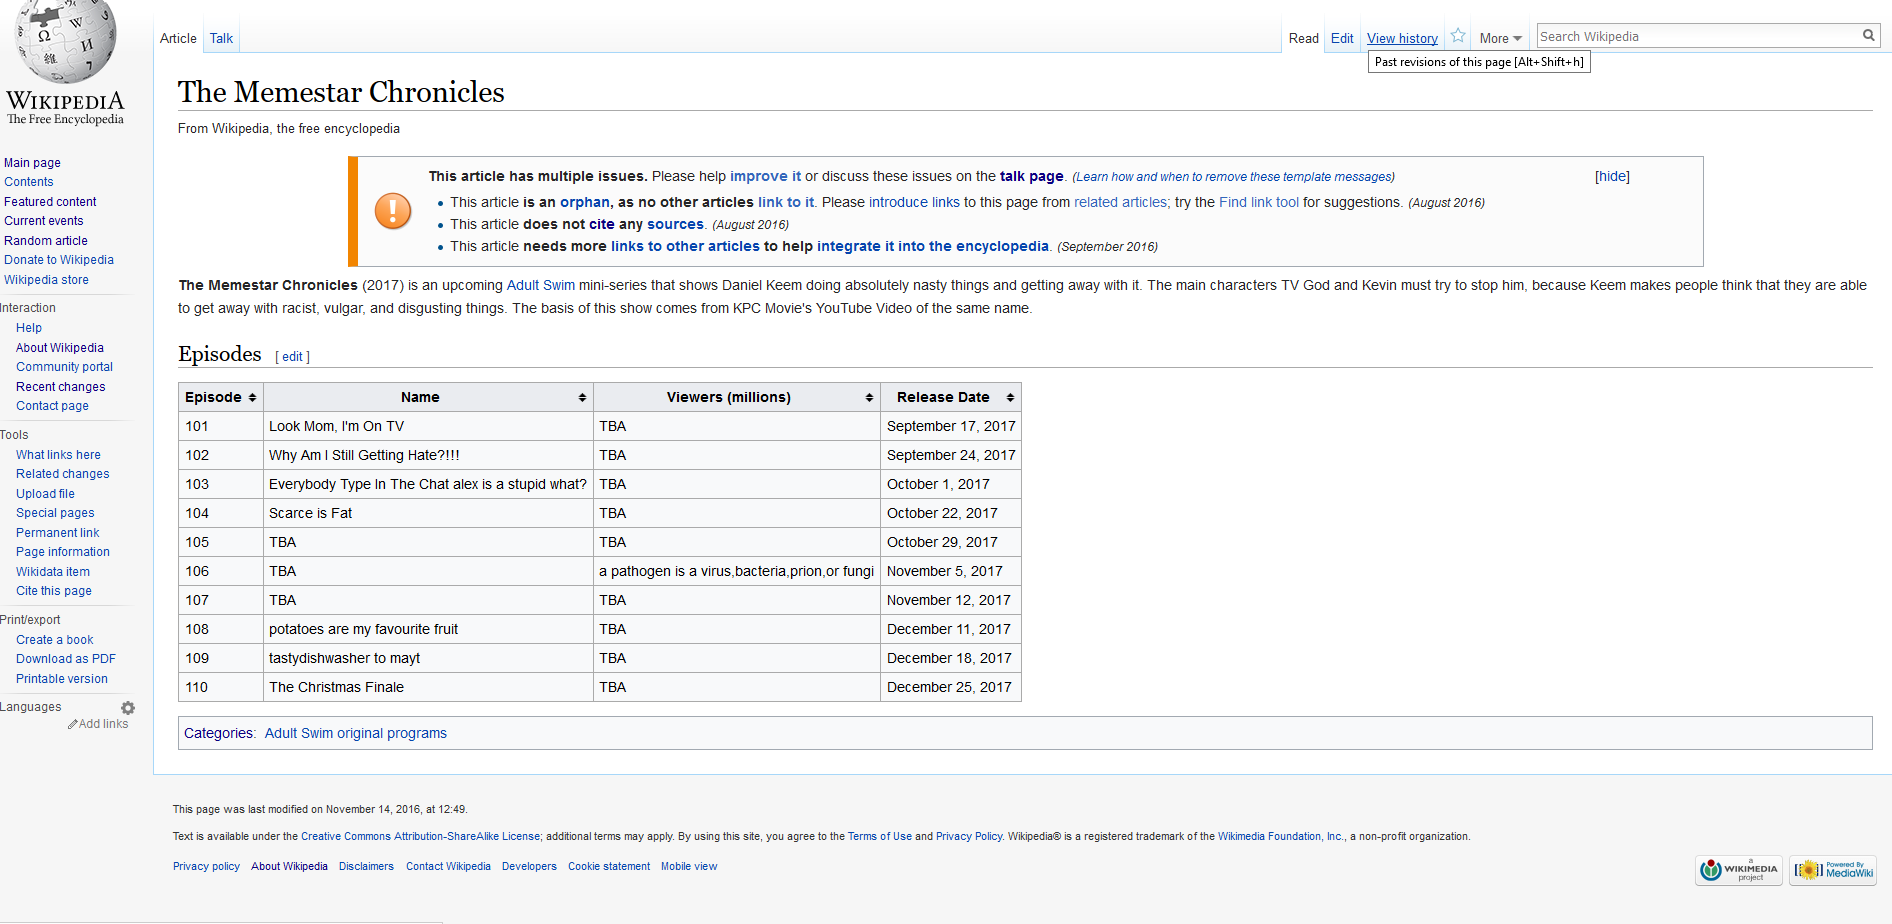Open Contents in sidebar
The width and height of the screenshot is (1892, 924).
pos(29,182)
